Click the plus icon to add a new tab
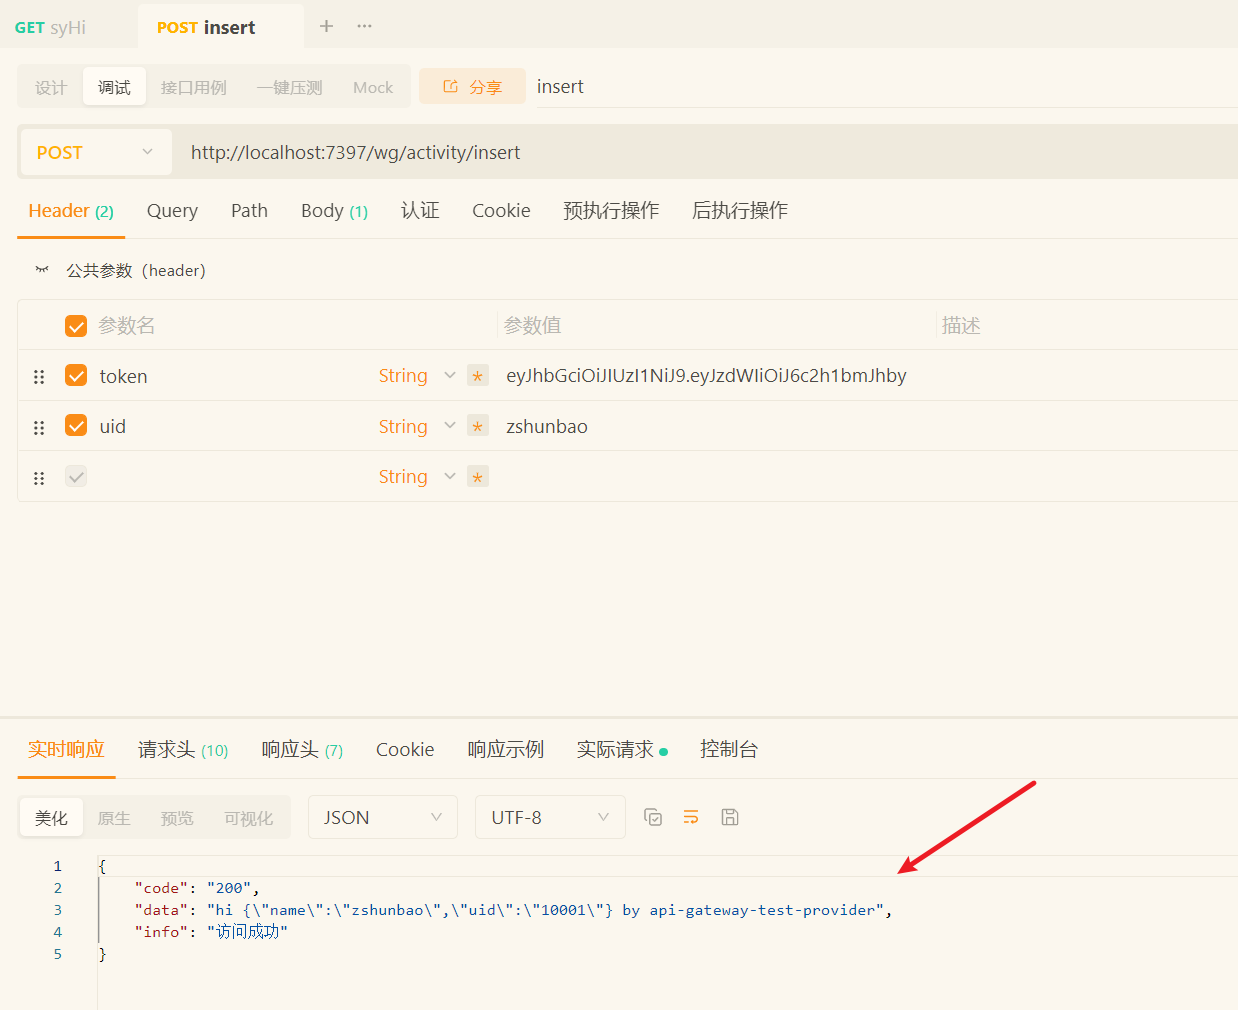The height and width of the screenshot is (1010, 1238). (326, 26)
